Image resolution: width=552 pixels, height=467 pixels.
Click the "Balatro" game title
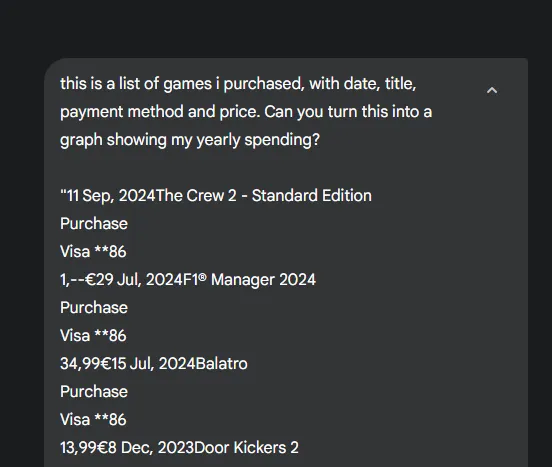click(221, 364)
